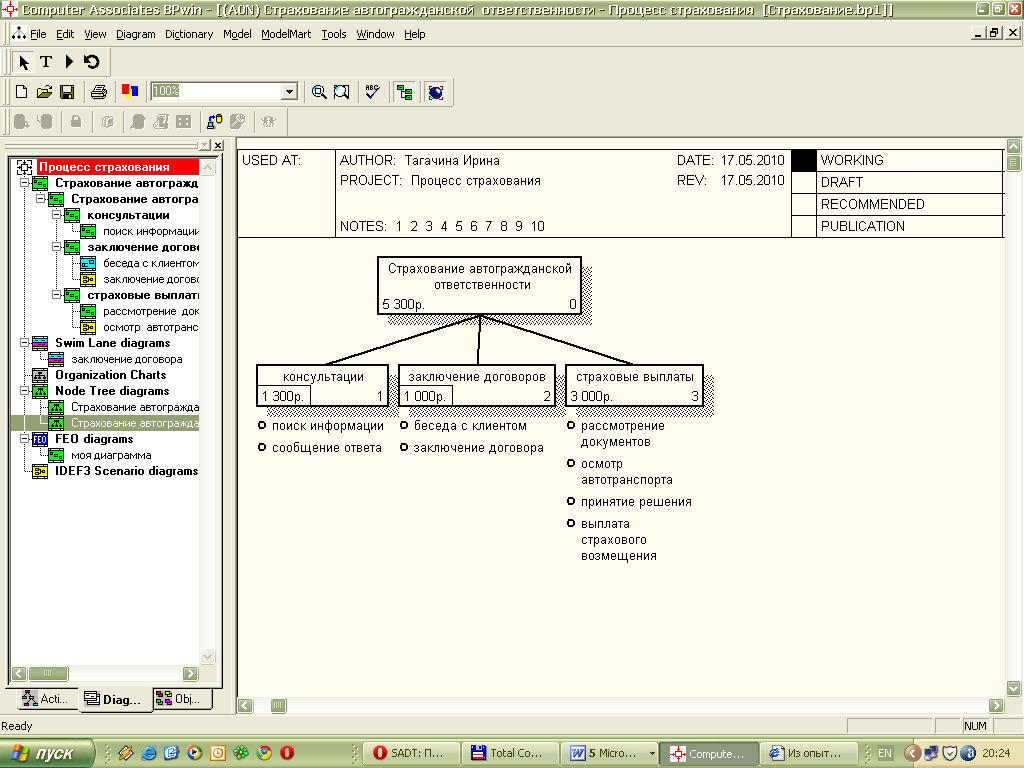Click the ModelMart key tool icon
The height and width of the screenshot is (768, 1024).
click(238, 121)
